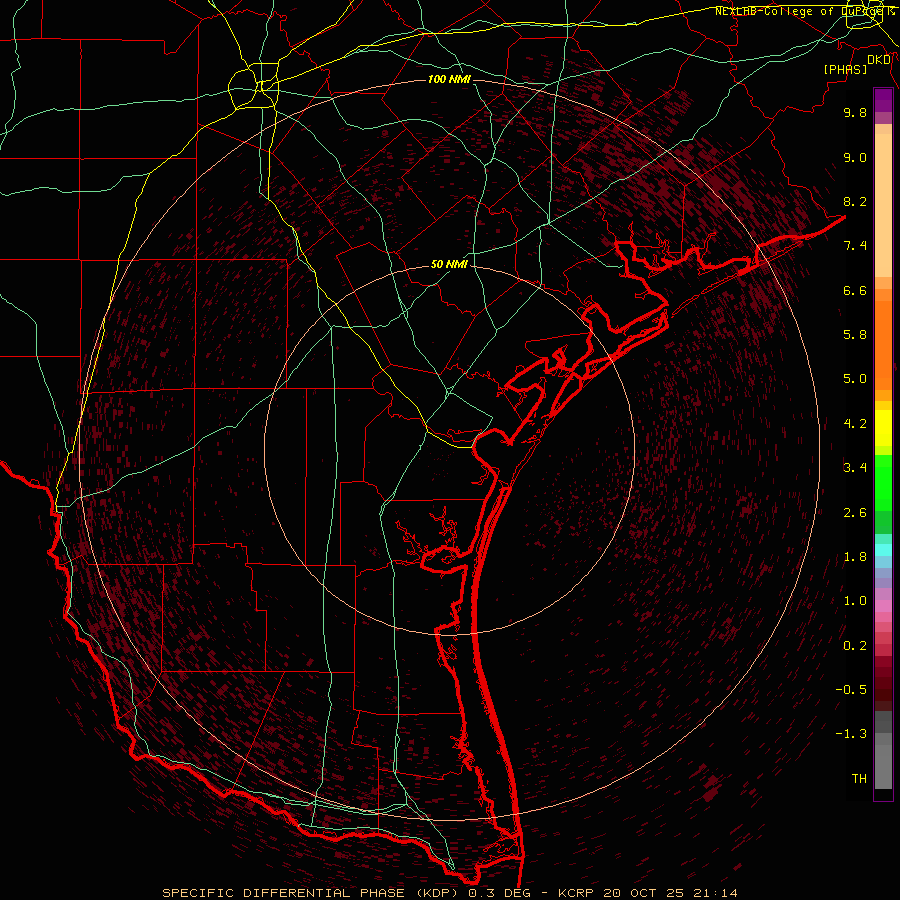The height and width of the screenshot is (900, 900).
Task: Click the 9.8 value on the color scale
Action: pos(855,112)
